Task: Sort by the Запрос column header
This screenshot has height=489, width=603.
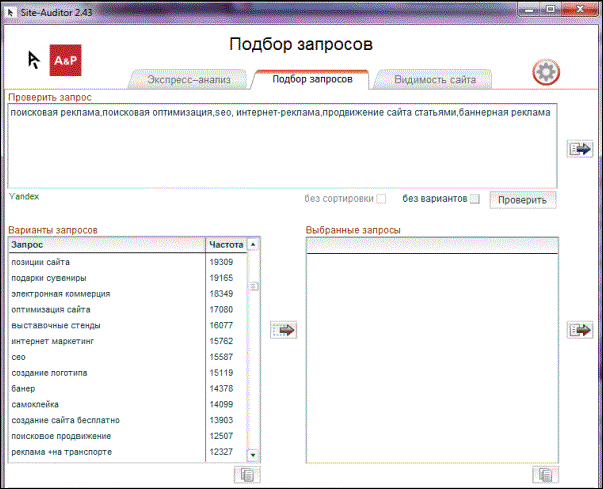Action: (105, 244)
